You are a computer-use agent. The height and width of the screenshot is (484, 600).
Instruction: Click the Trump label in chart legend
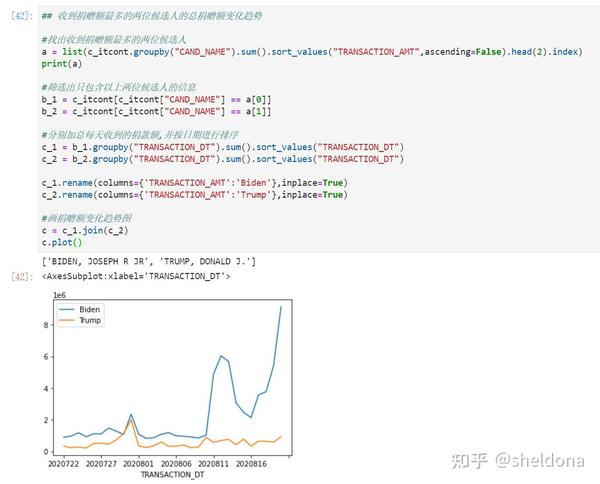click(90, 322)
